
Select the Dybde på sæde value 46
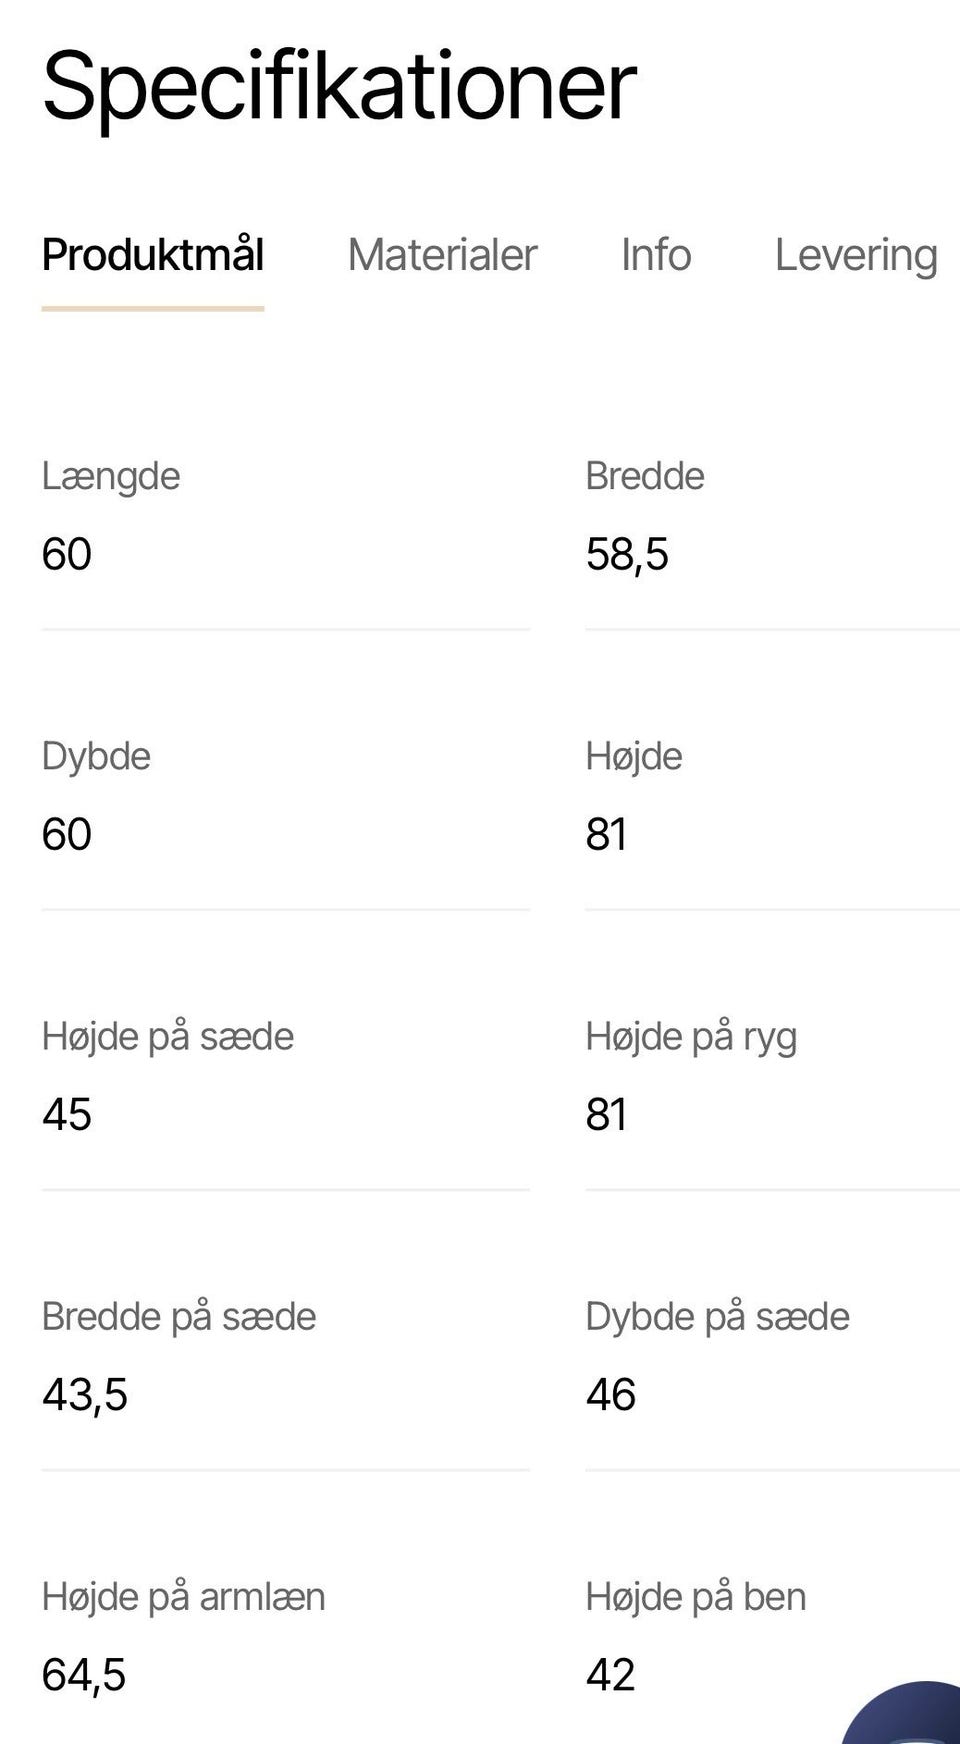pos(611,1394)
